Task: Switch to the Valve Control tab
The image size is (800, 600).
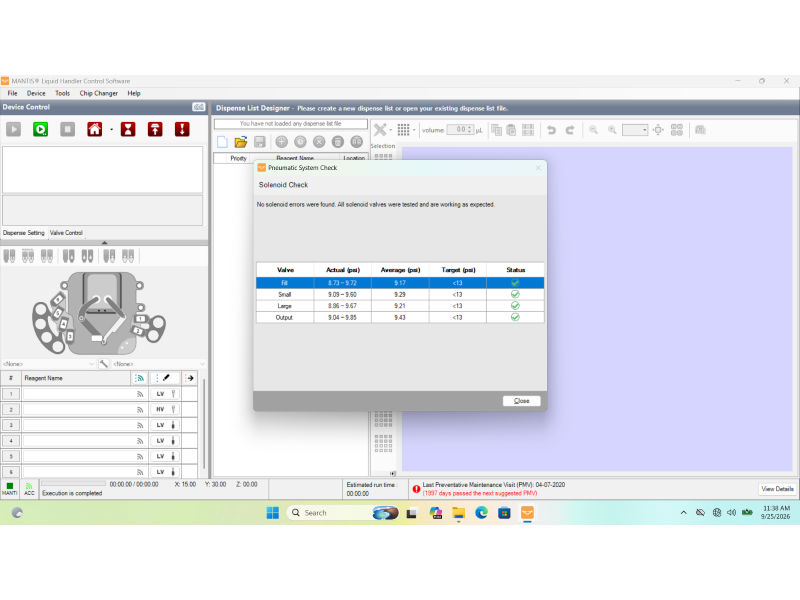Action: pos(66,233)
